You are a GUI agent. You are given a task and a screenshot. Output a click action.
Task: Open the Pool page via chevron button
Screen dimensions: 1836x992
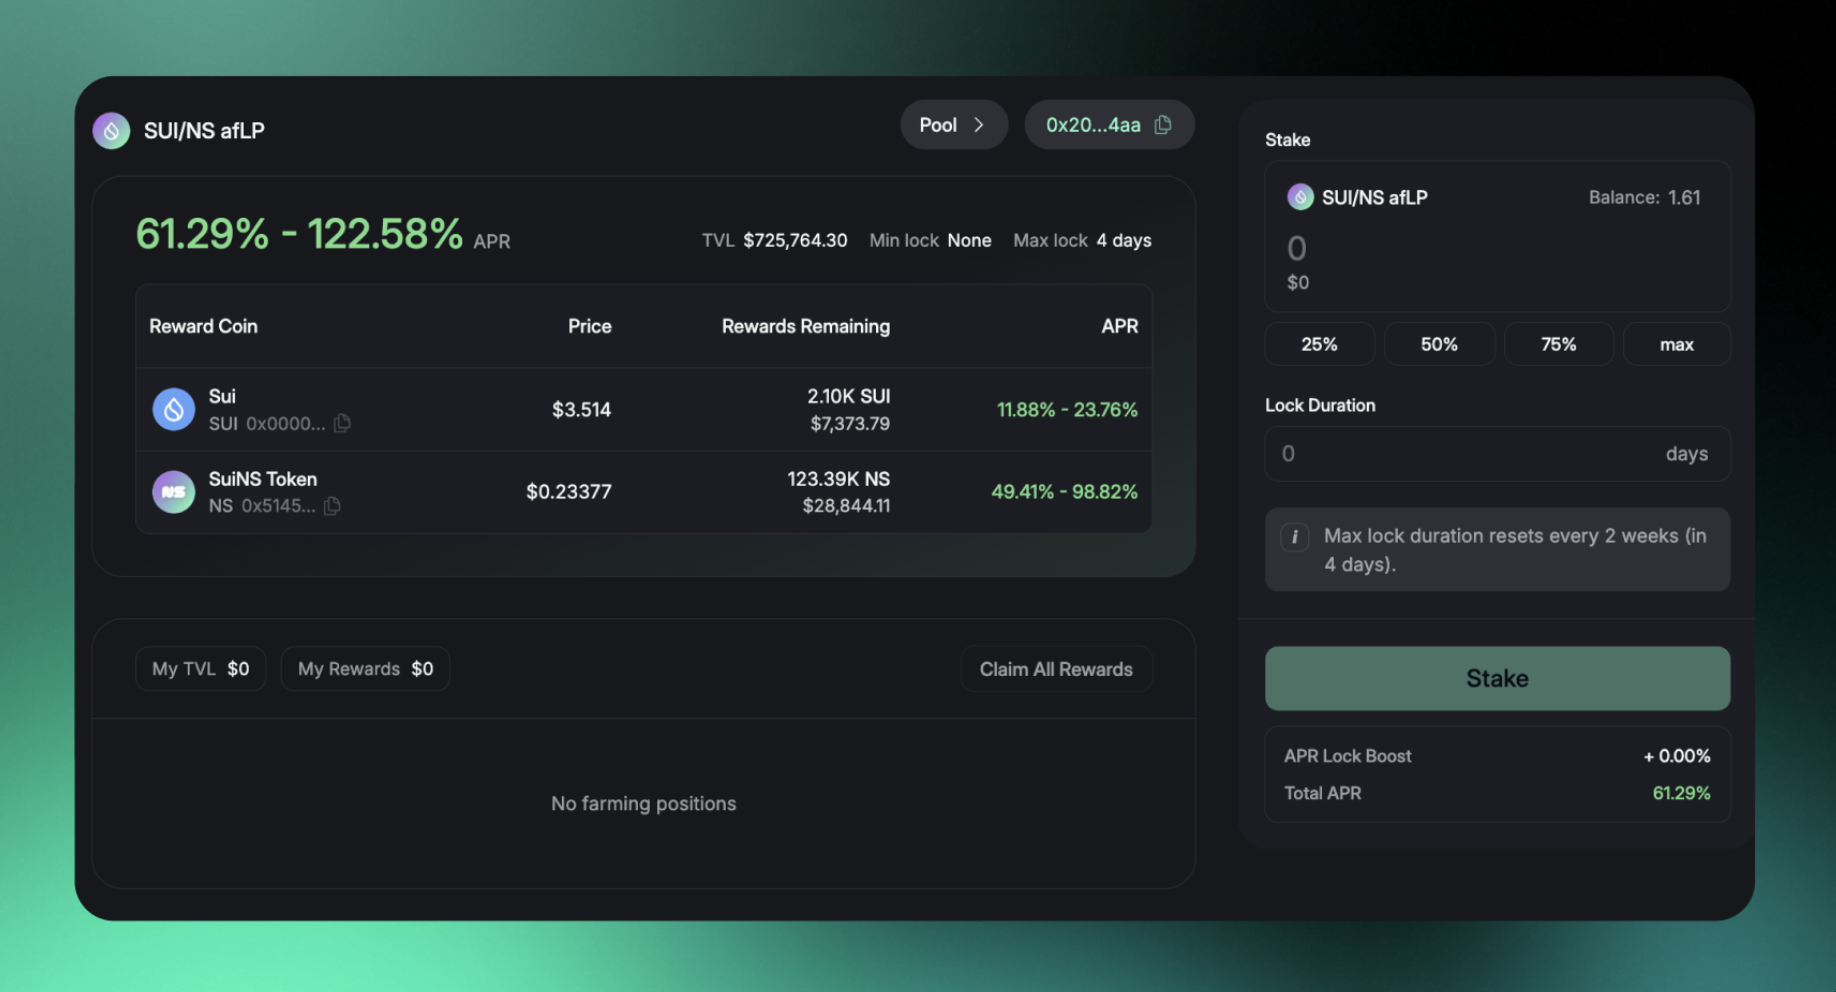953,125
